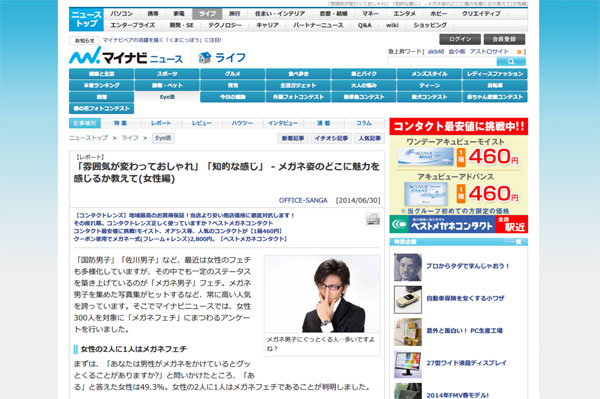Click the プロからタダで学んじゃおう！ link
This screenshot has height=399, width=600.
[x=468, y=266]
